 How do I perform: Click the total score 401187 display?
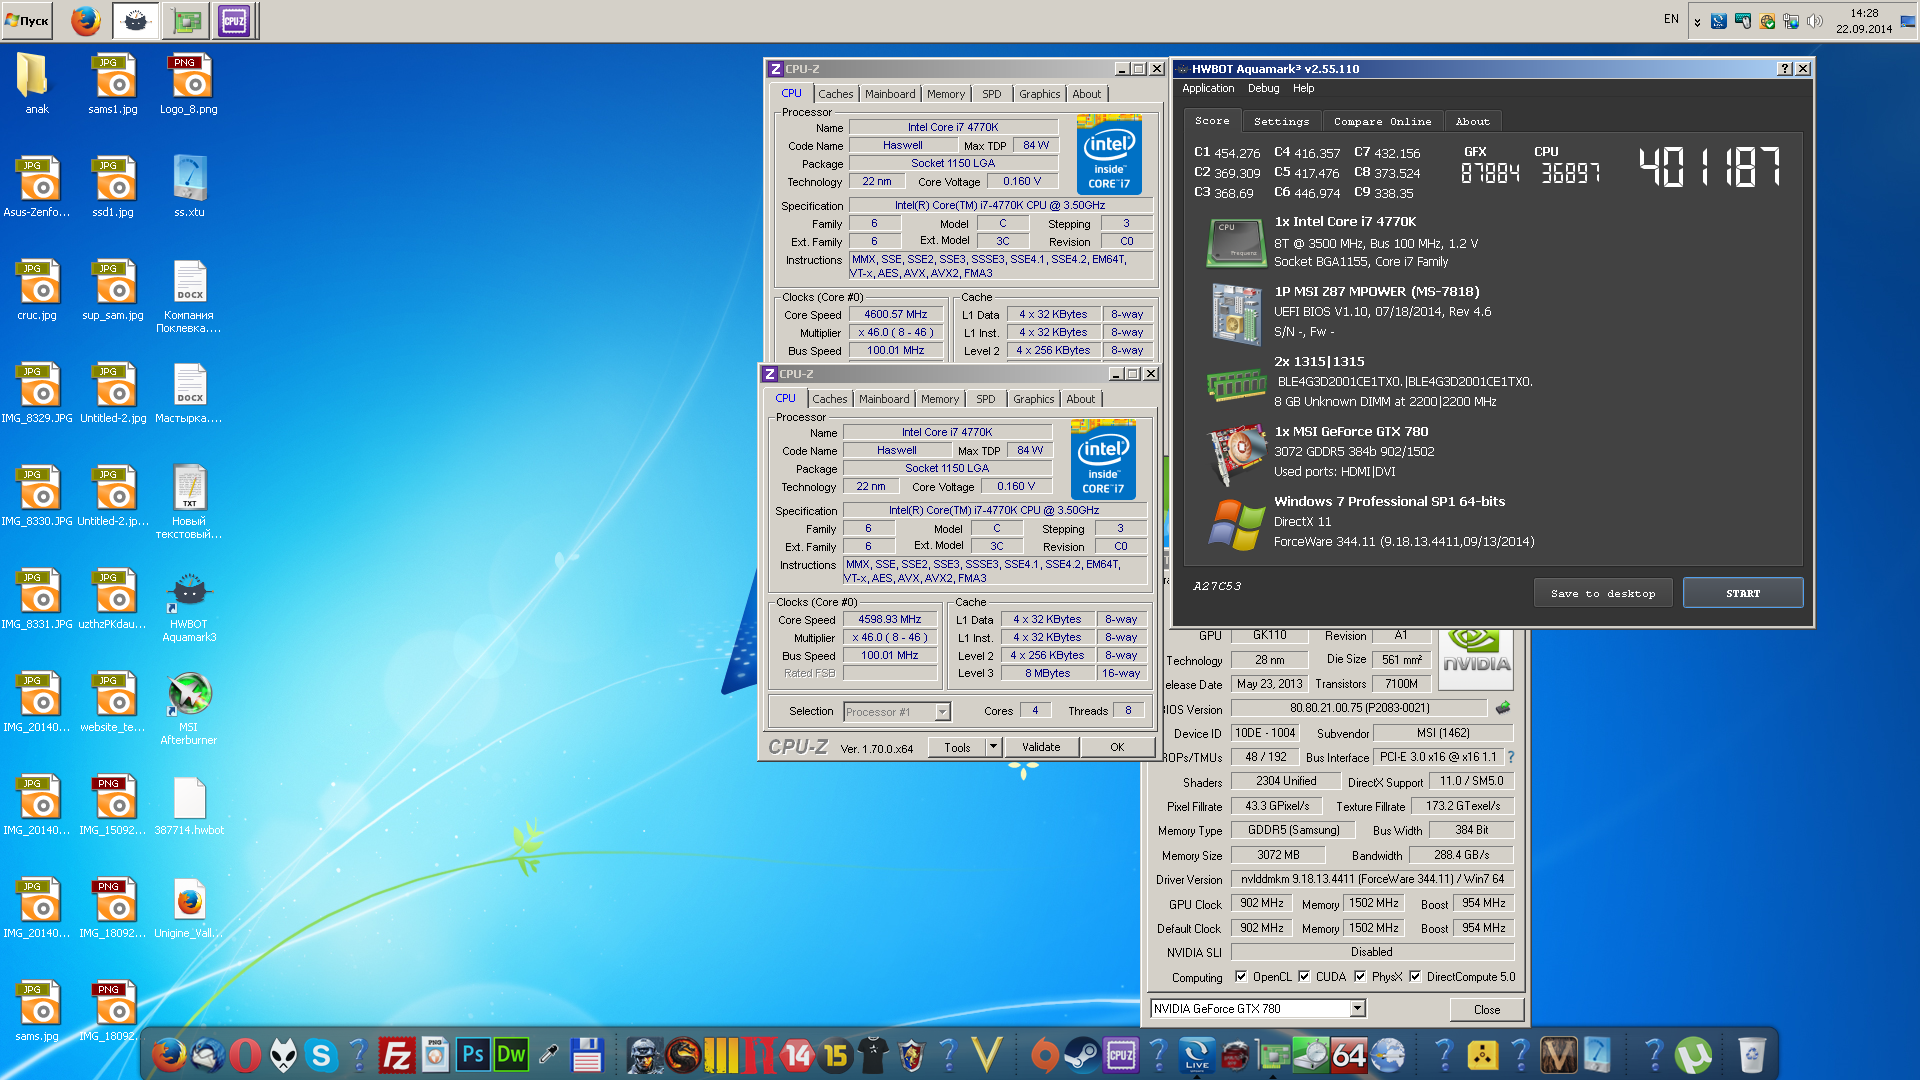(1710, 167)
